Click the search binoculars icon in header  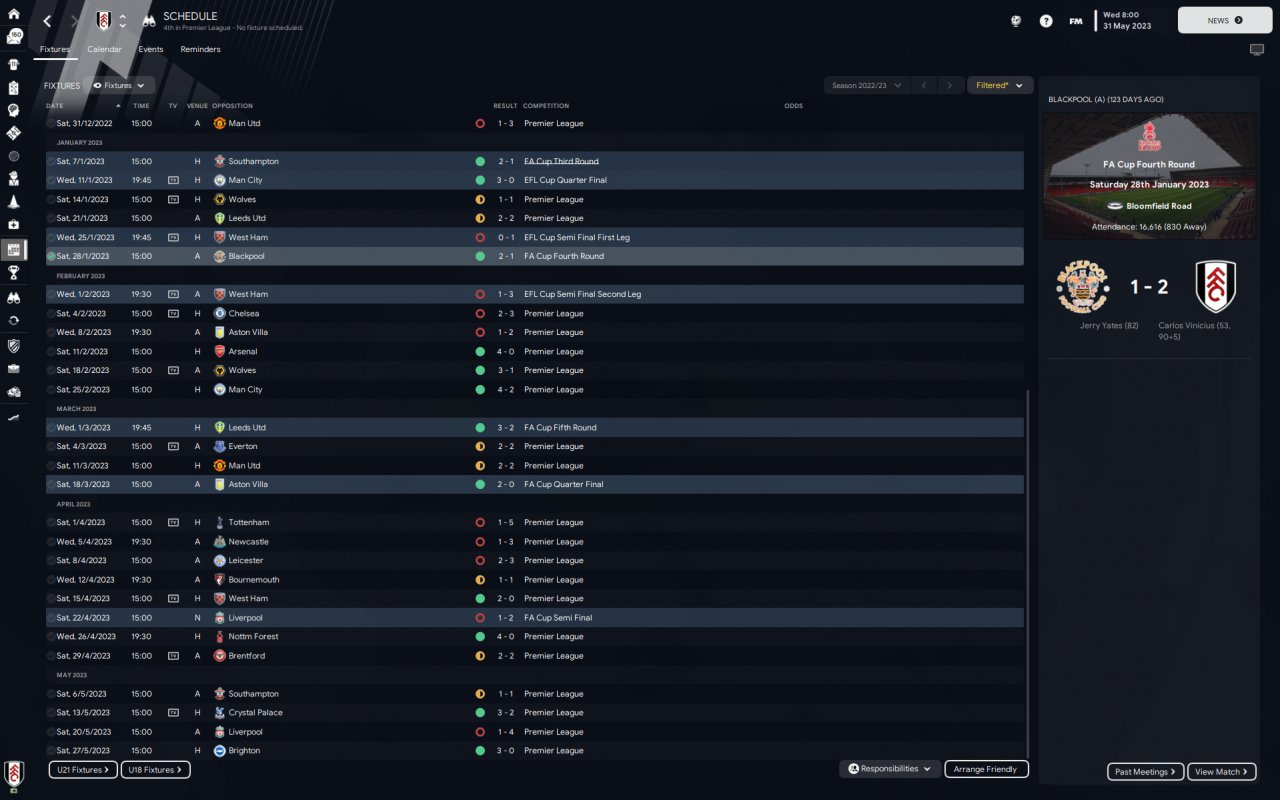coord(148,21)
